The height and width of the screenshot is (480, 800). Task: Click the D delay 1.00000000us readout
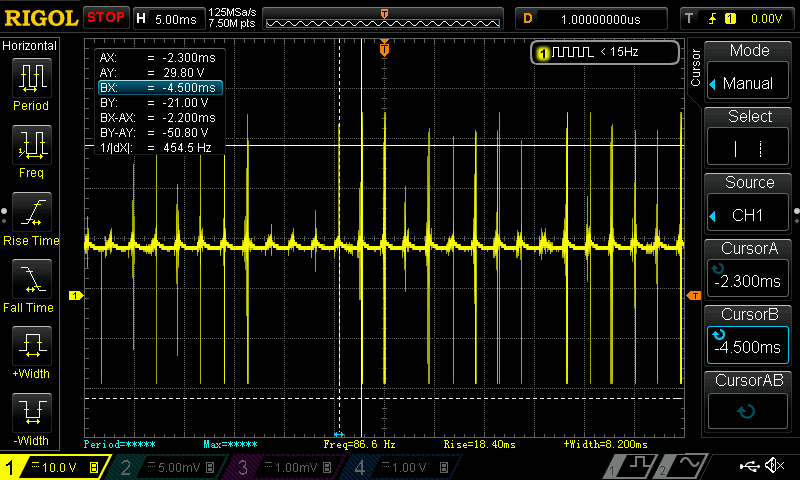(x=591, y=19)
